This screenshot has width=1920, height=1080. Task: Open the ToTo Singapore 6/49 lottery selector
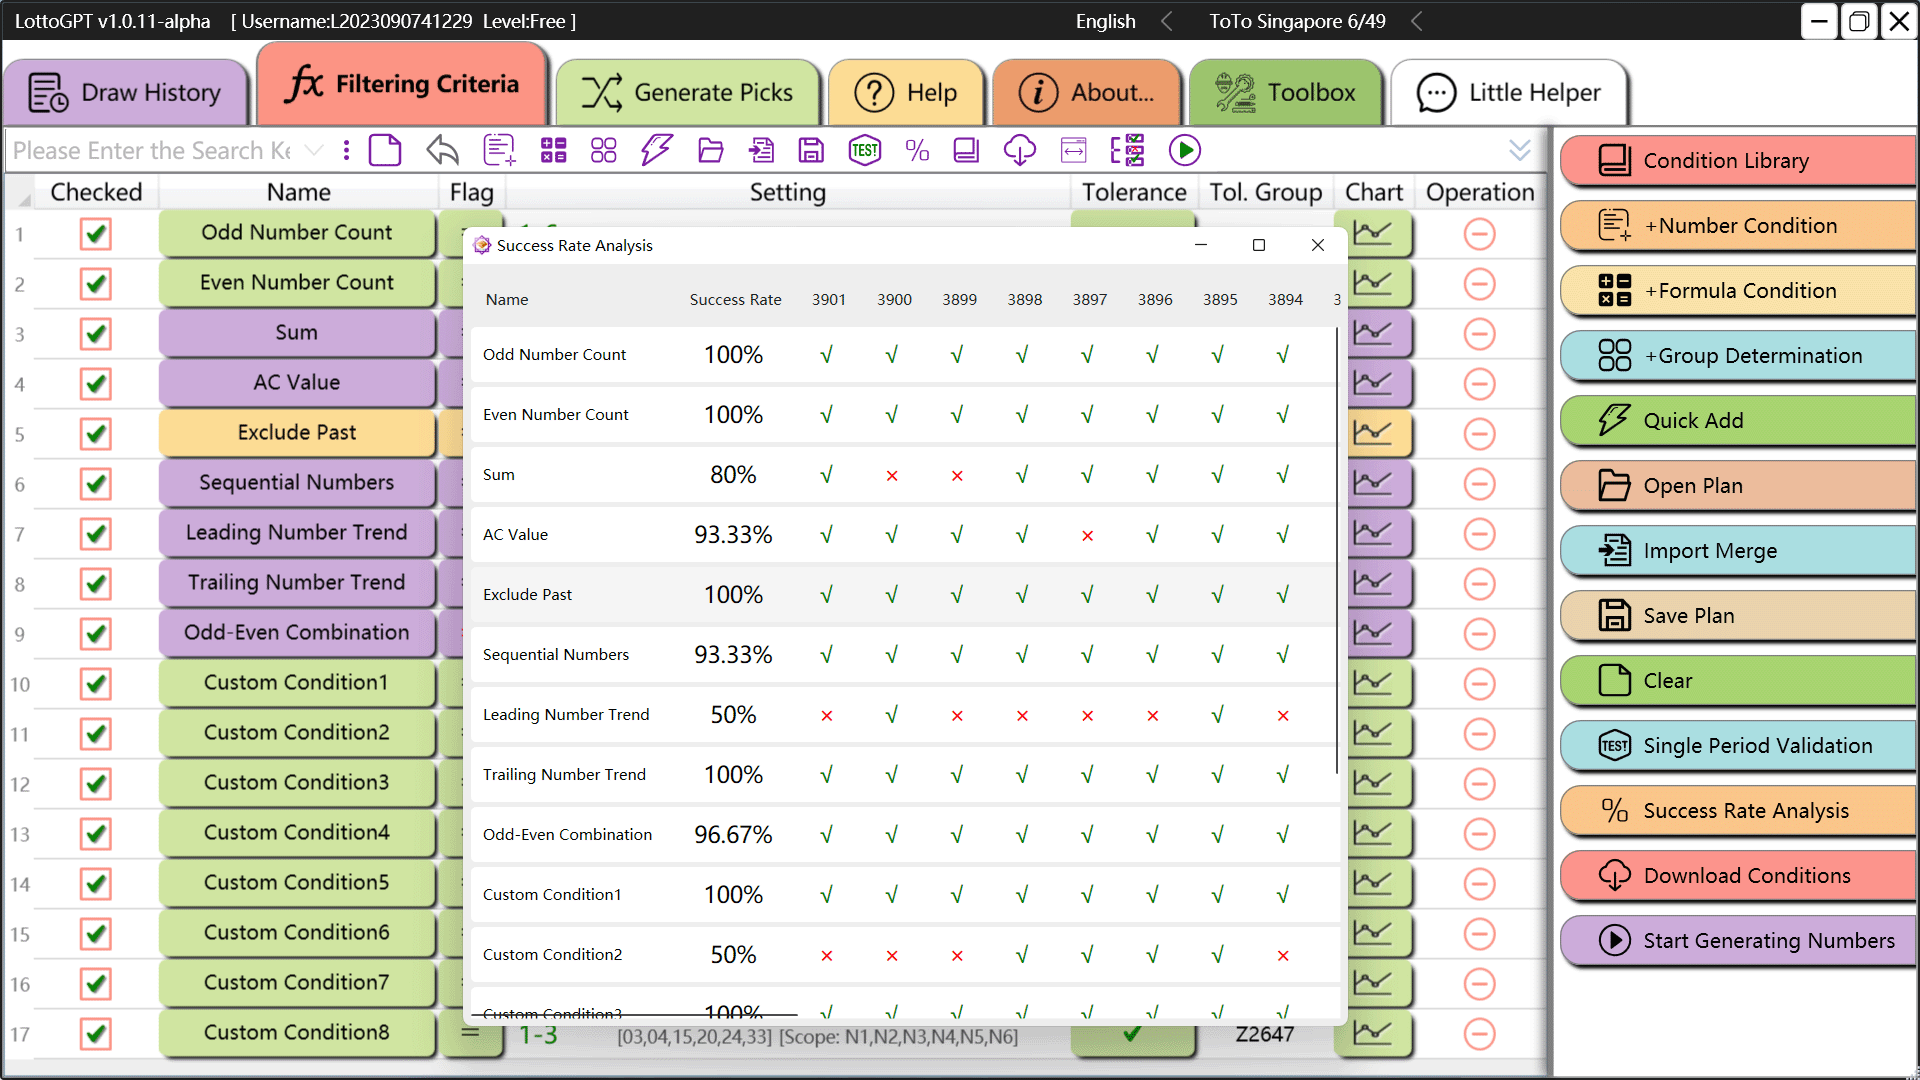click(1416, 21)
